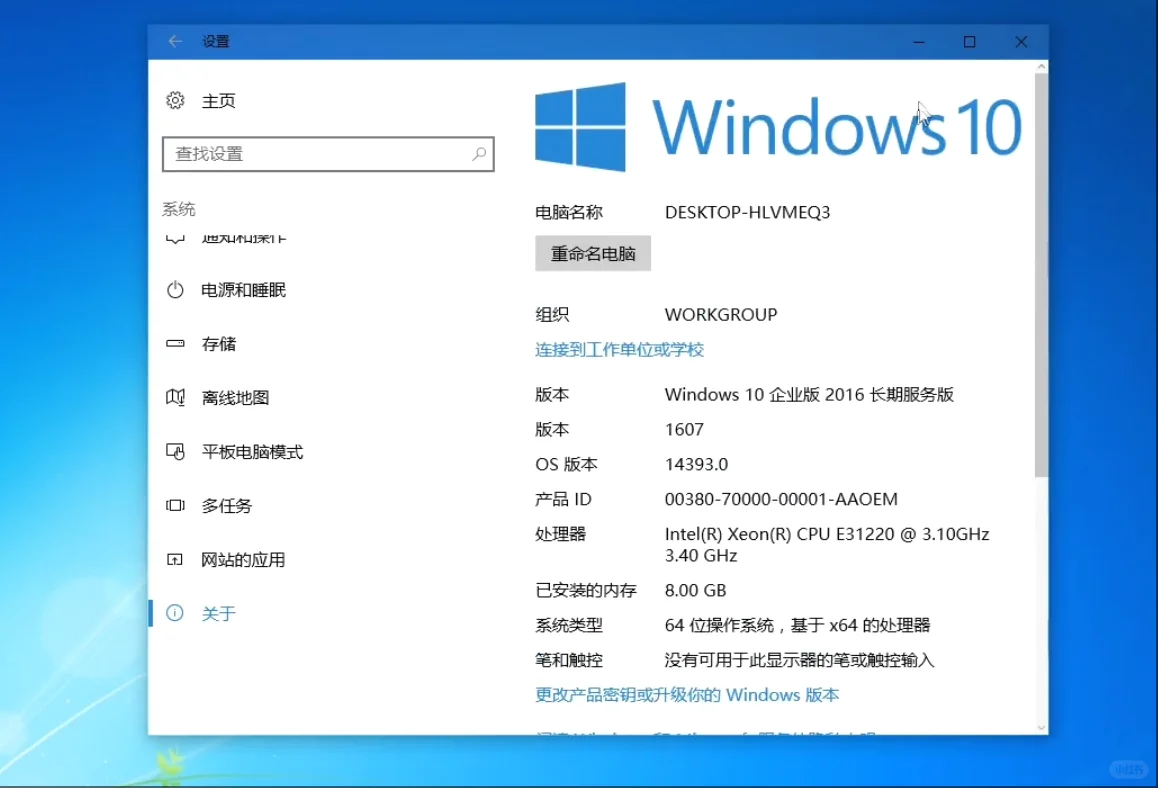Click the 更改产品密钥或升级 Windows link
This screenshot has width=1158, height=788.
click(686, 694)
